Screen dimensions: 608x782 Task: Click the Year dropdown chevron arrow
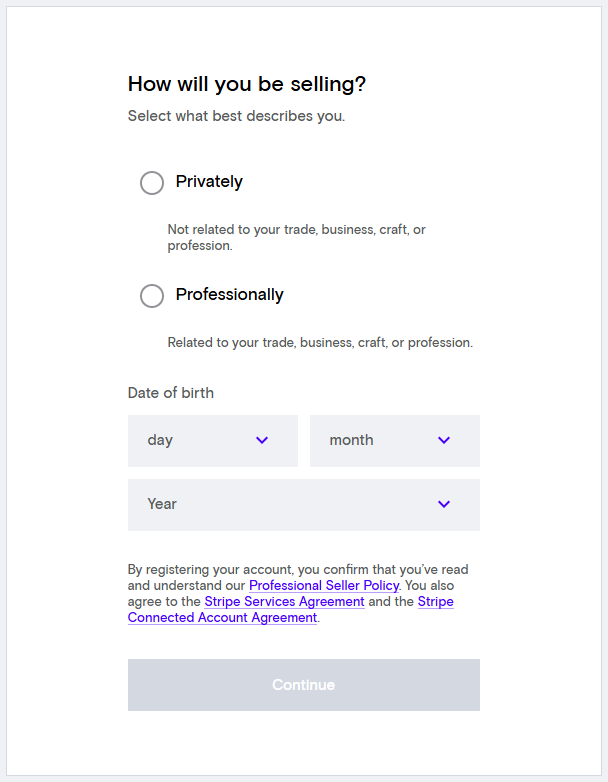coord(444,505)
